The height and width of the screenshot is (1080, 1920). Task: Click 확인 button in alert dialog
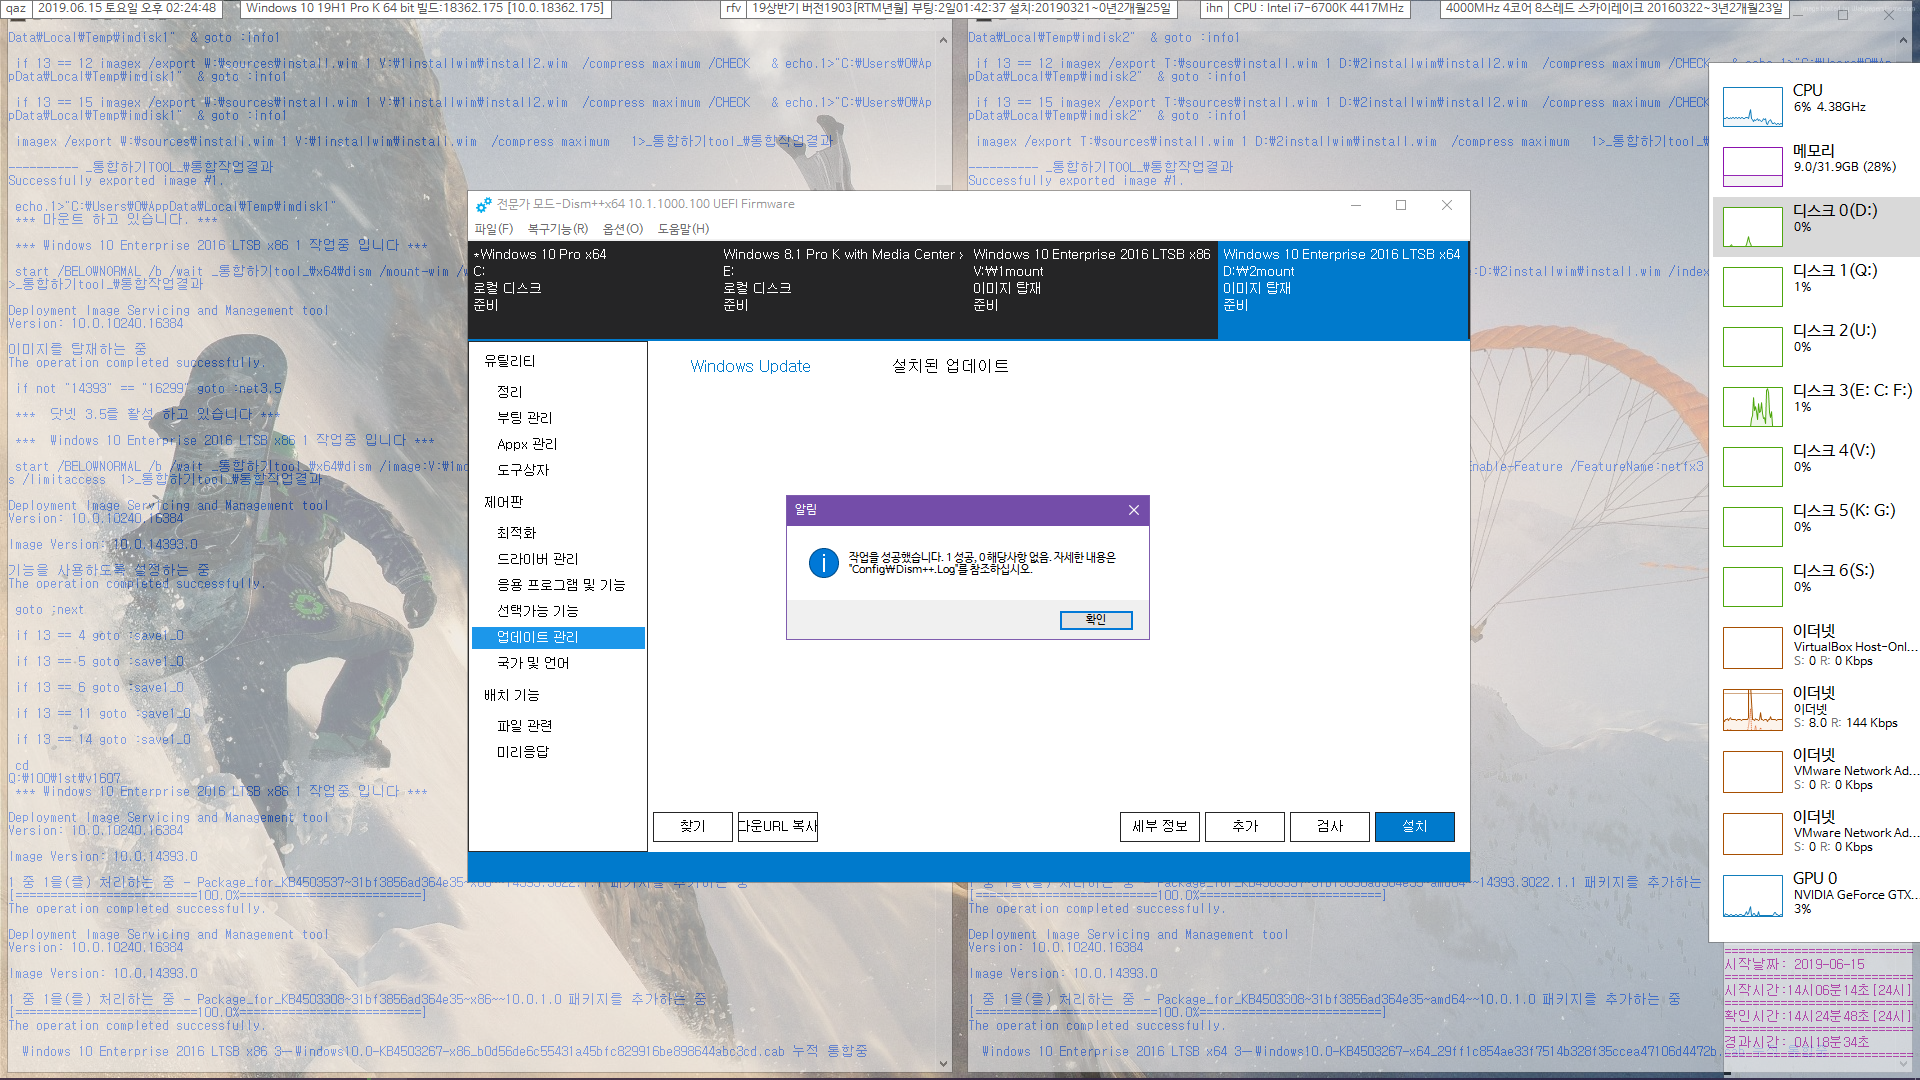click(1096, 620)
